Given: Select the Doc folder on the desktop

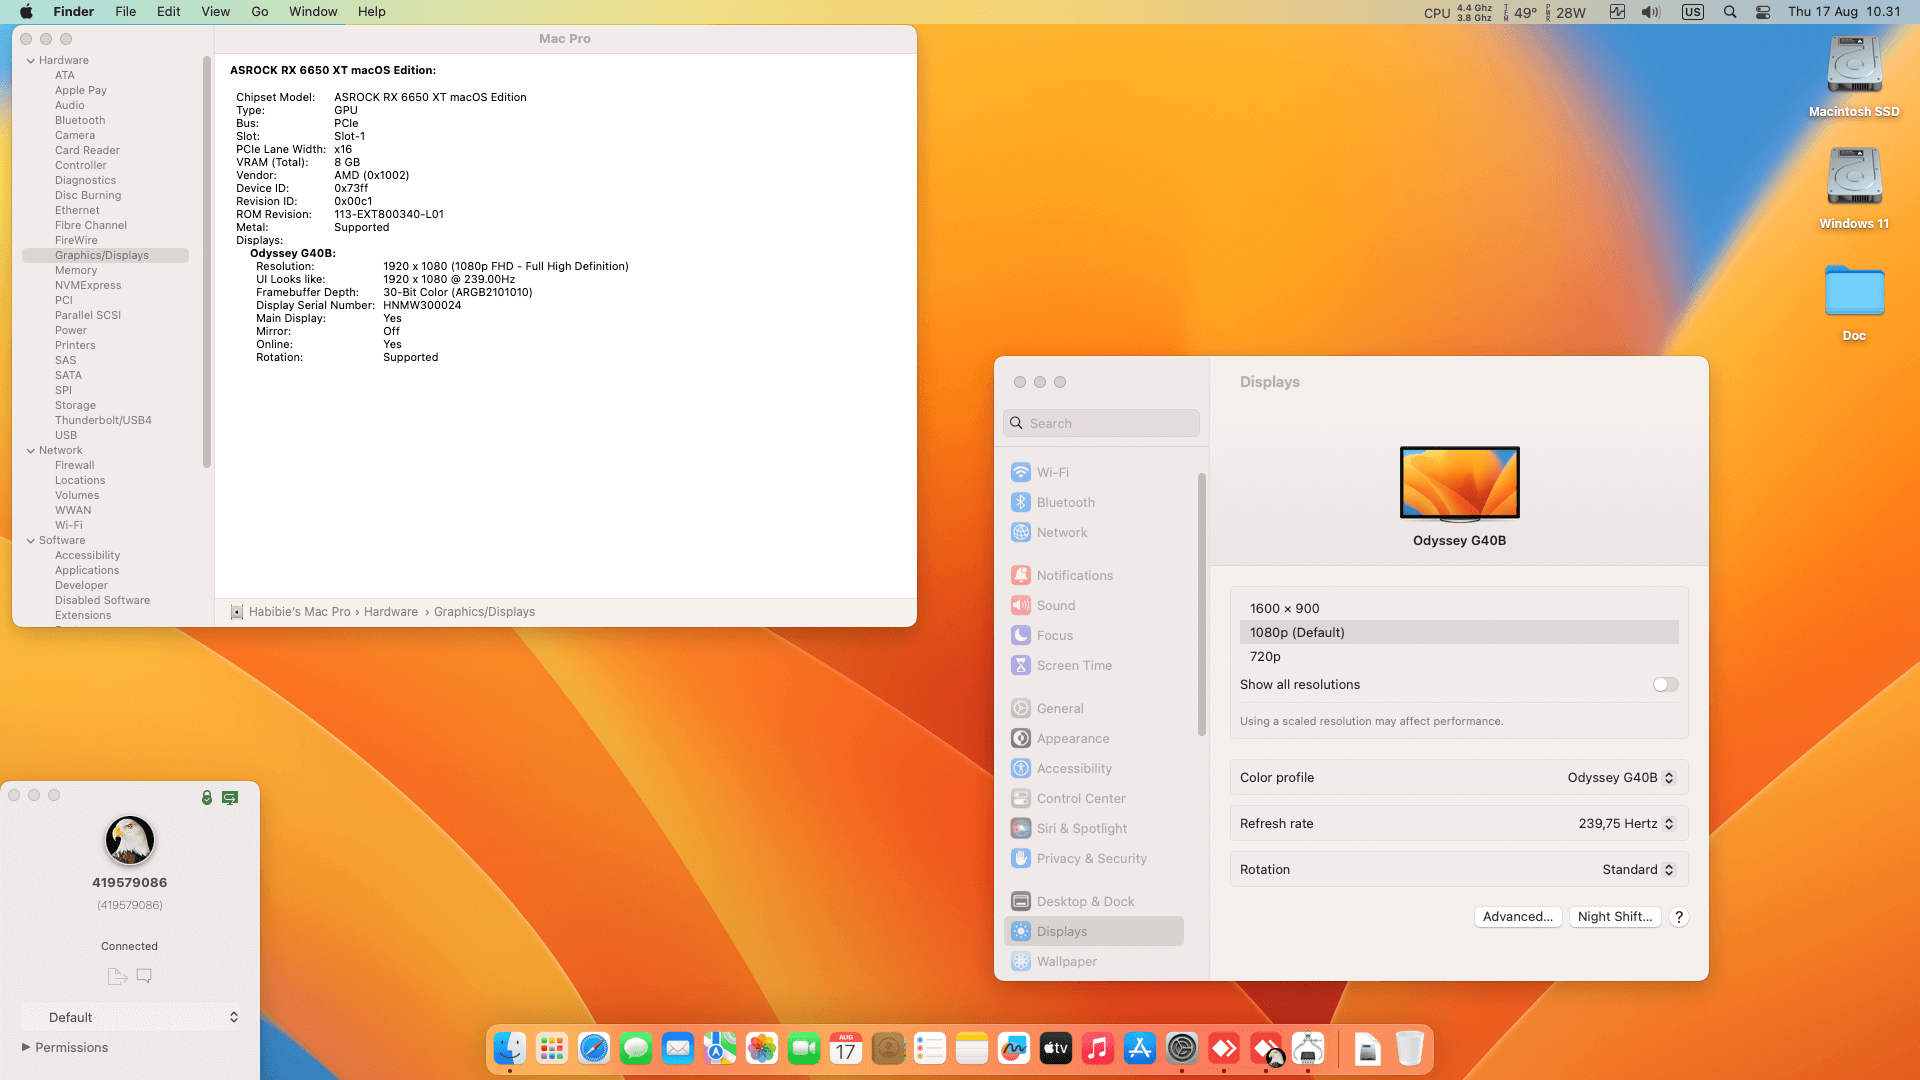Looking at the screenshot, I should click(1854, 302).
